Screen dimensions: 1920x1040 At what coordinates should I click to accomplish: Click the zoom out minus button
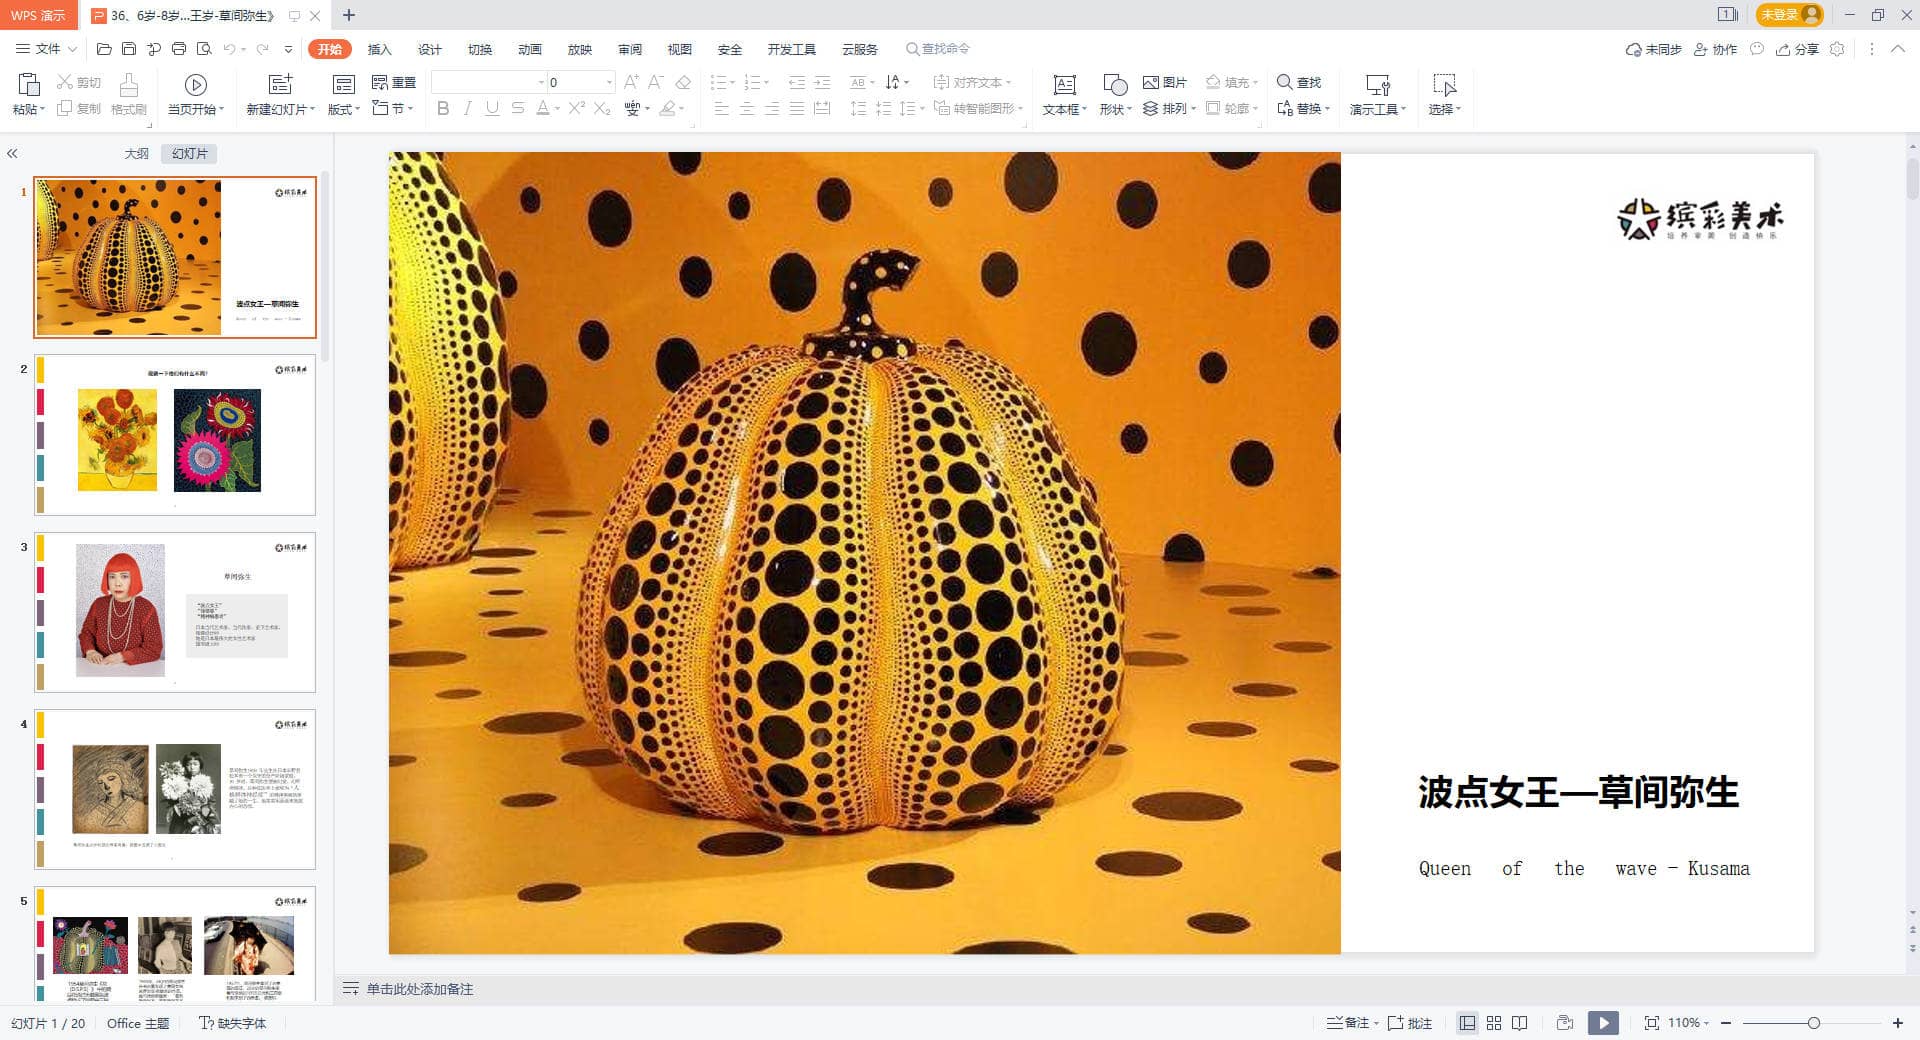(1726, 1023)
